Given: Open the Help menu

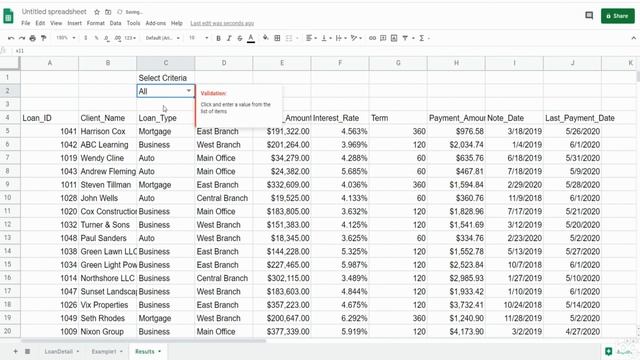Looking at the screenshot, I should [176, 23].
